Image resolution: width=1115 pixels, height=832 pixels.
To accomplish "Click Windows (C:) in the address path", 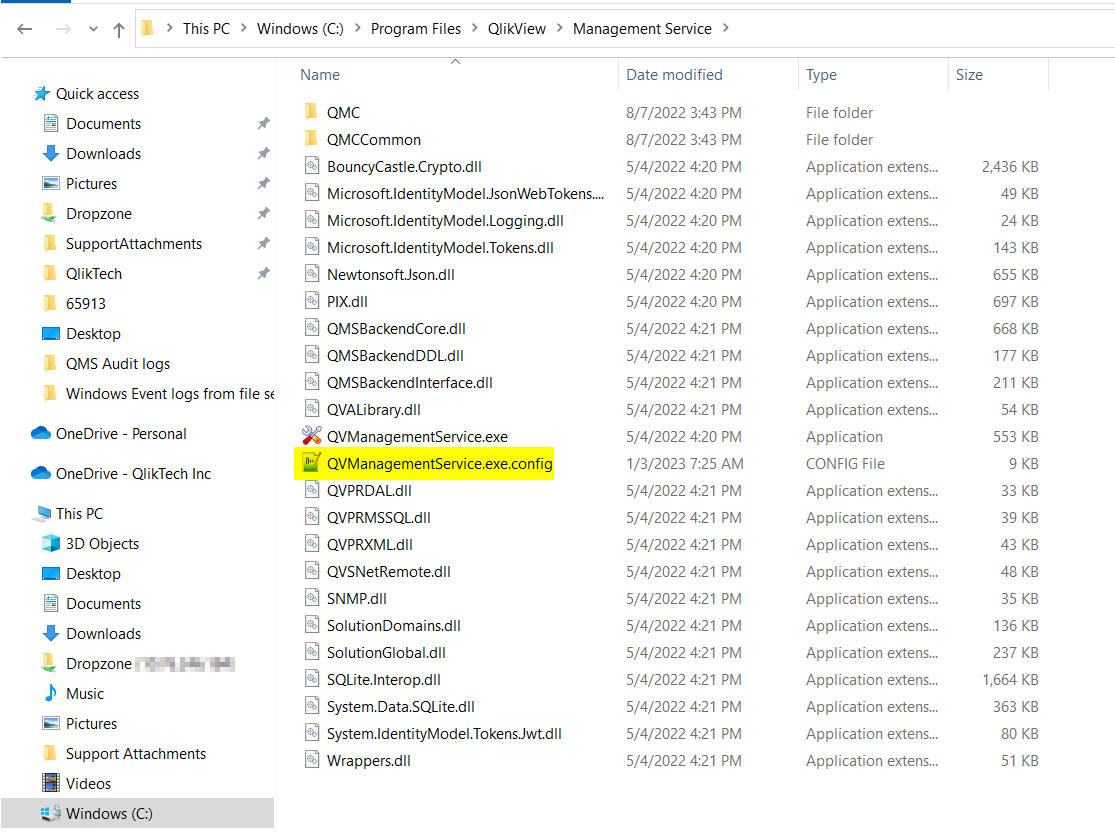I will point(300,29).
